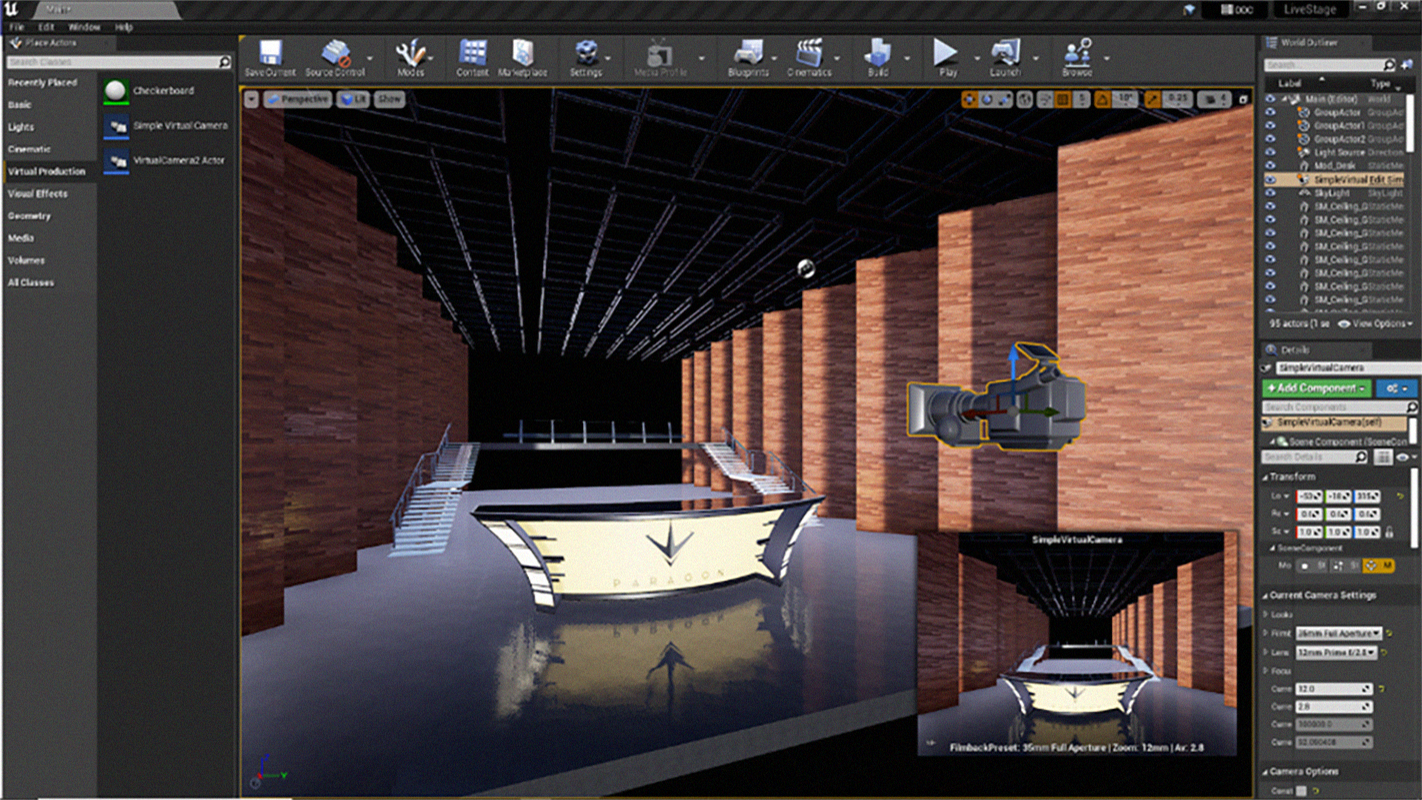The height and width of the screenshot is (800, 1422).
Task: Select SimpleVirtualCamera(self) component
Action: click(1335, 423)
